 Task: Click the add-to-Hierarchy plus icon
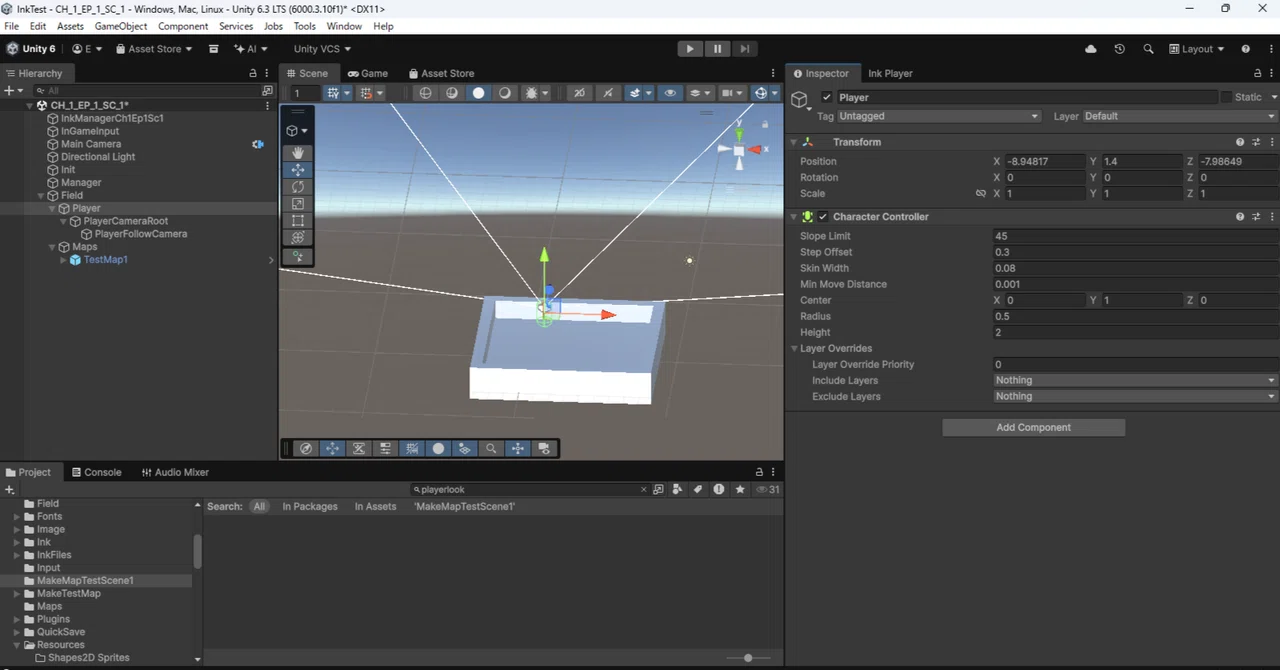pyautogui.click(x=8, y=90)
